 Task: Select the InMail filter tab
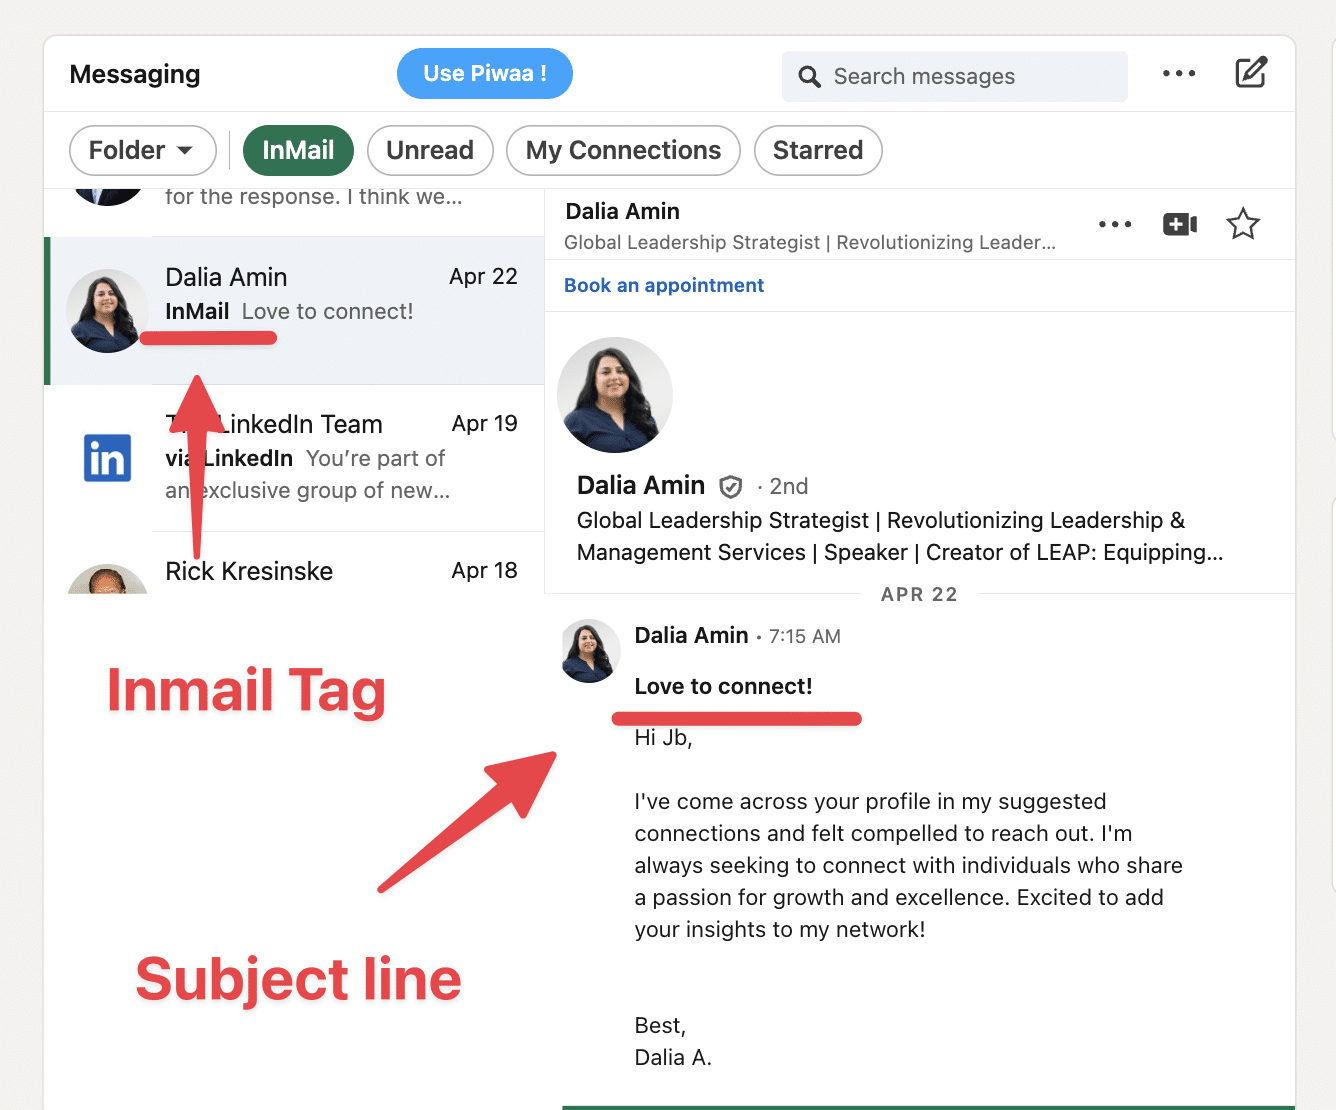pyautogui.click(x=298, y=150)
